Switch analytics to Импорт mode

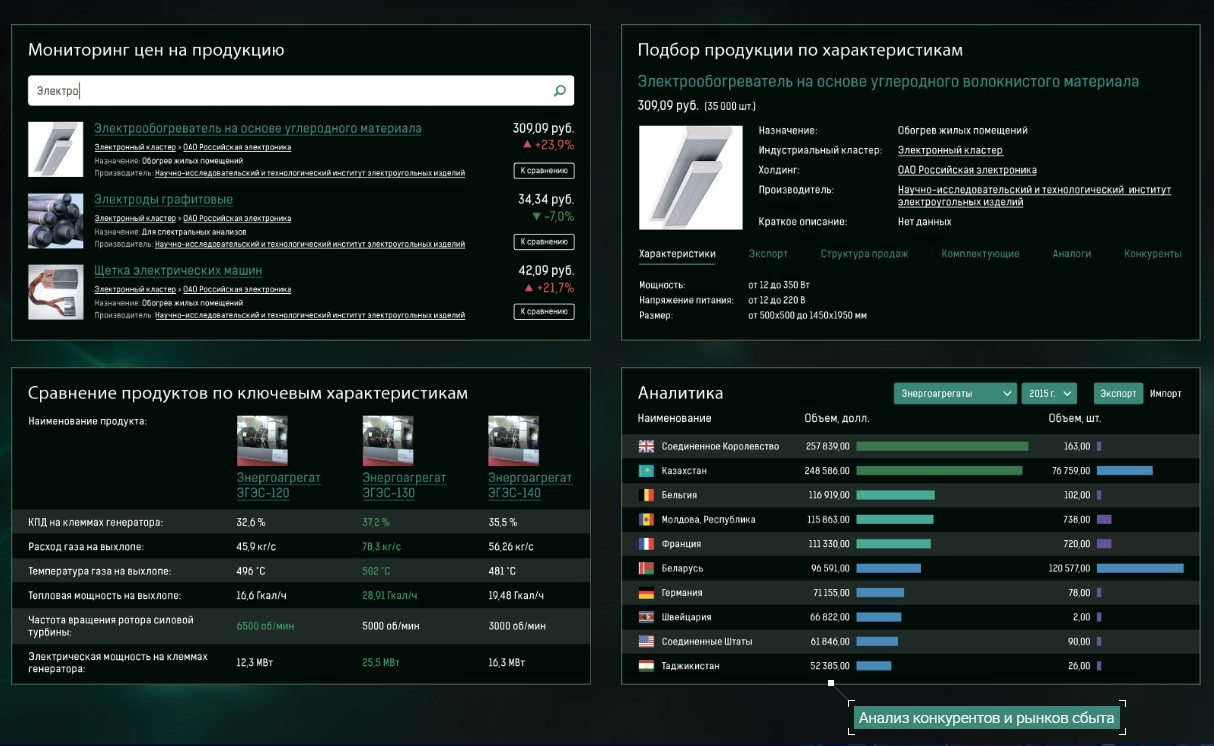point(1165,394)
